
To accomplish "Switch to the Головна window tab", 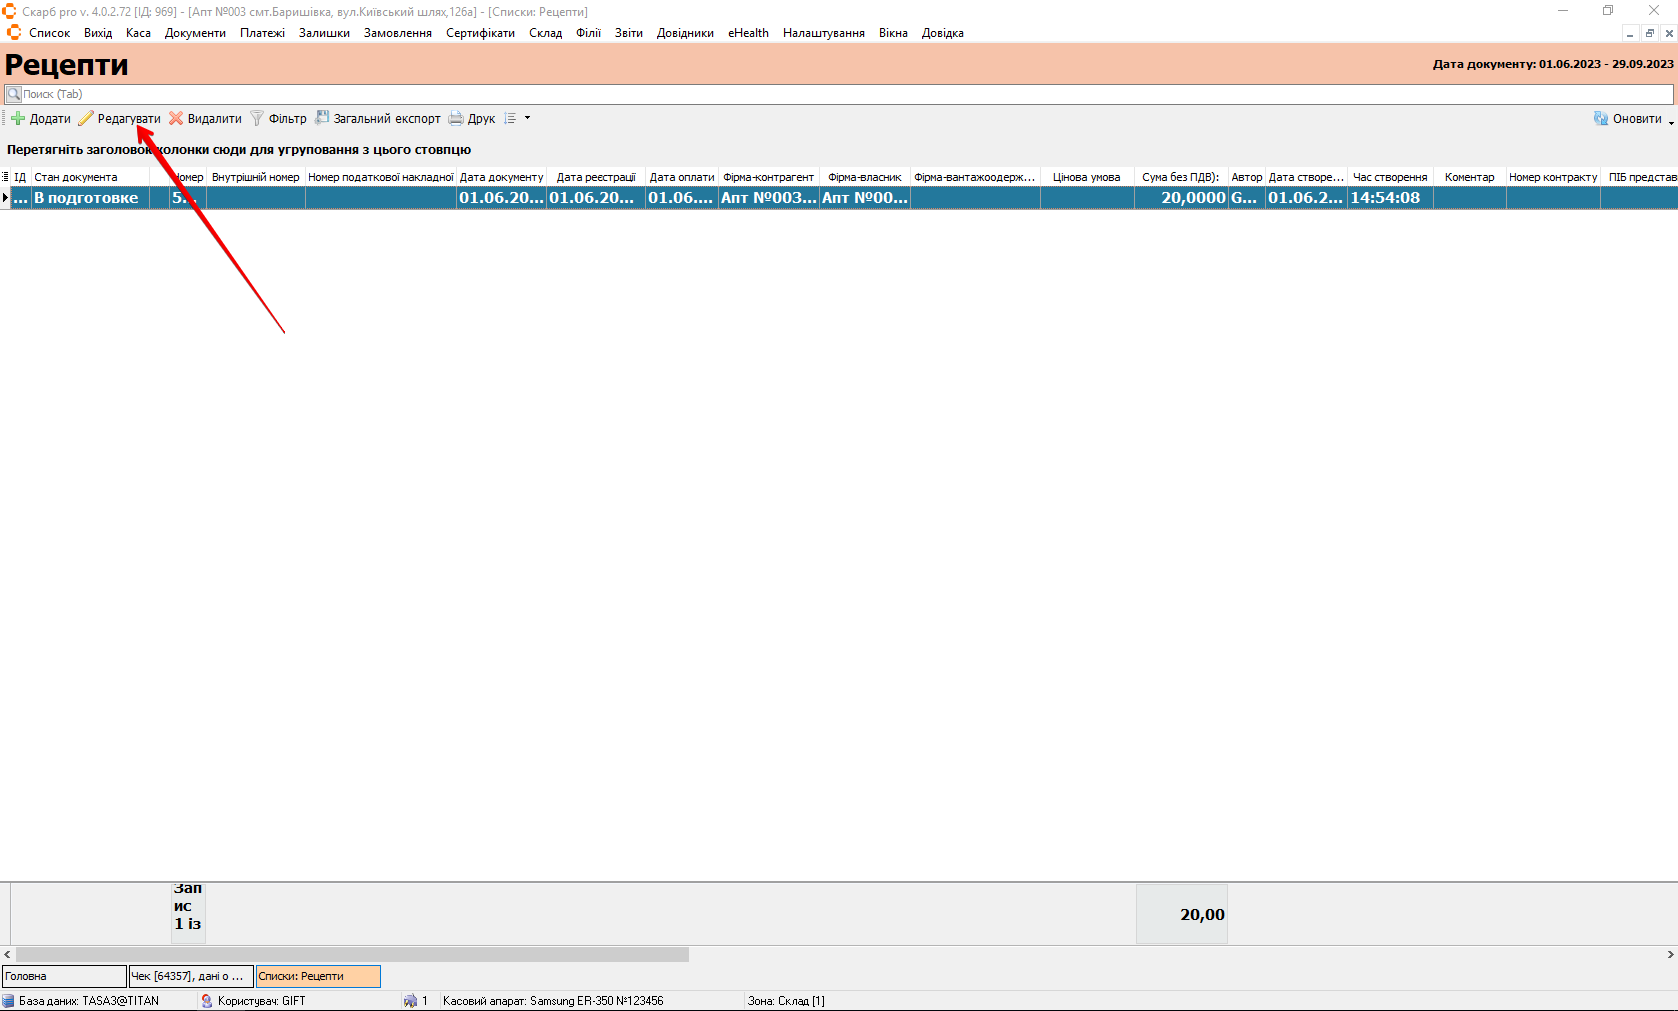I will pyautogui.click(x=64, y=976).
